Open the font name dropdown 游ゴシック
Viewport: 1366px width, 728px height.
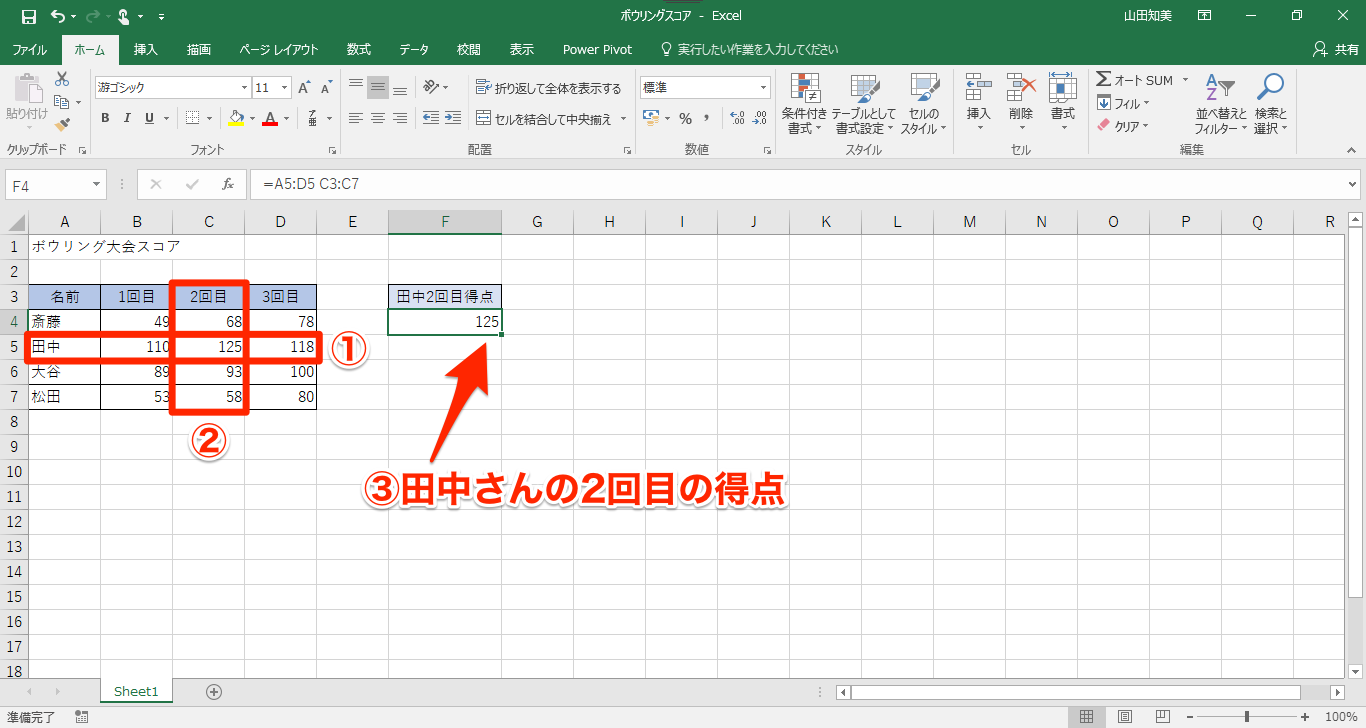tap(242, 88)
